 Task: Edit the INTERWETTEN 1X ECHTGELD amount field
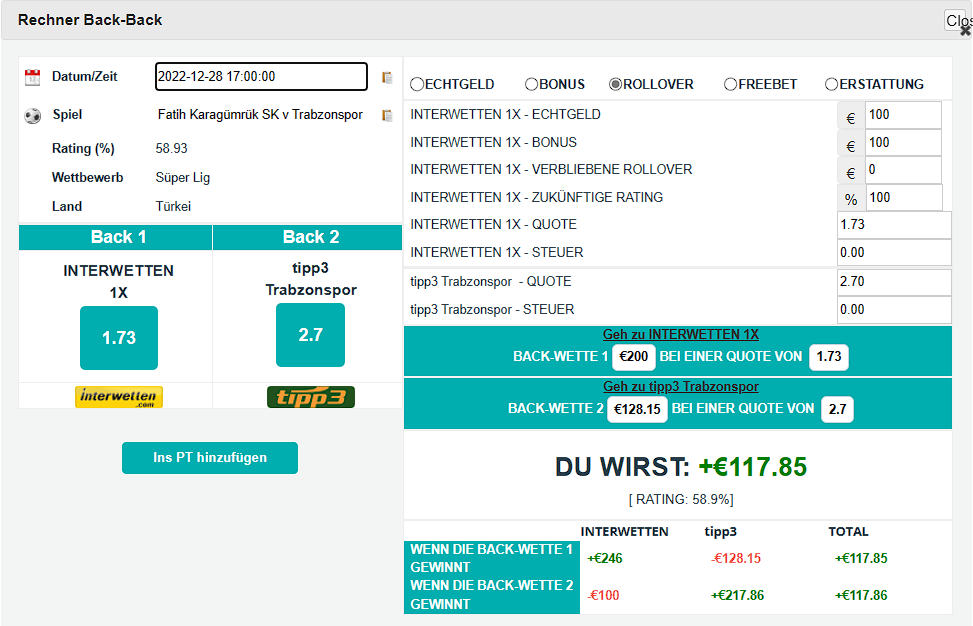click(904, 115)
